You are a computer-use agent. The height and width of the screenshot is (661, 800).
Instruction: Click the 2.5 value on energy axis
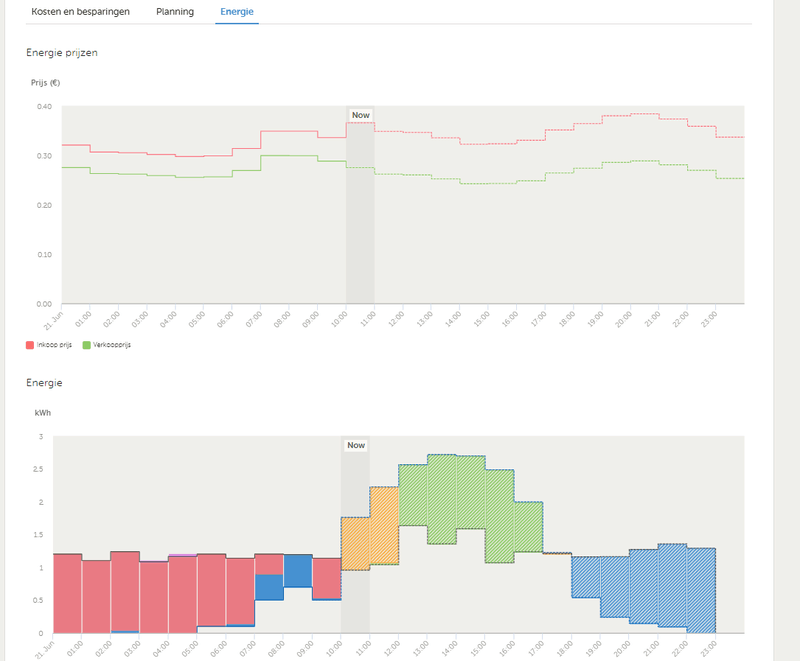(x=38, y=469)
